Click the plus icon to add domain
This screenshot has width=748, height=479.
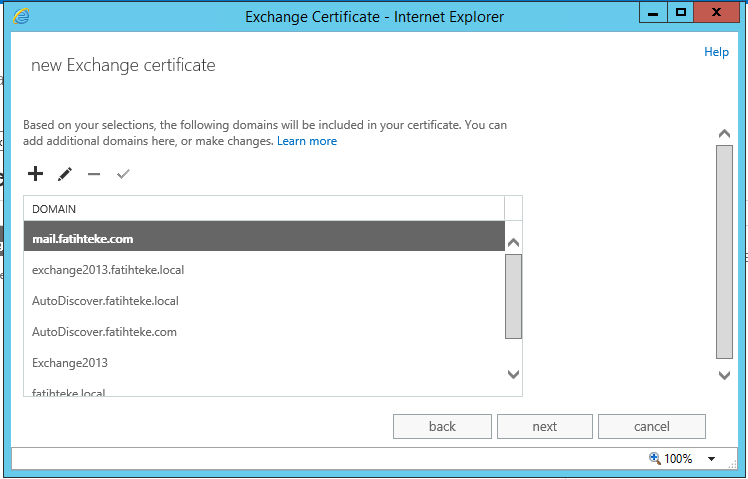click(35, 174)
